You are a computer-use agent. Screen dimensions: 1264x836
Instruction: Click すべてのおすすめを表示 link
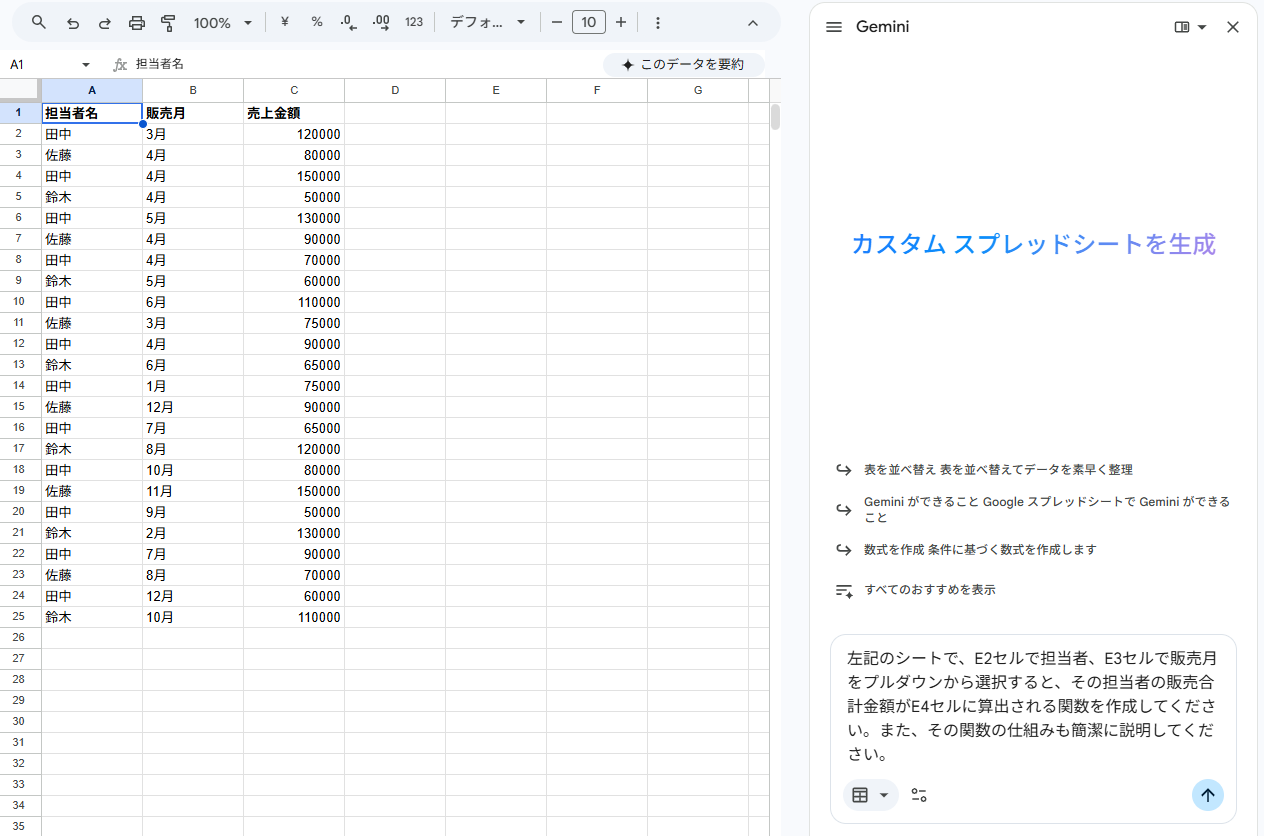930,590
